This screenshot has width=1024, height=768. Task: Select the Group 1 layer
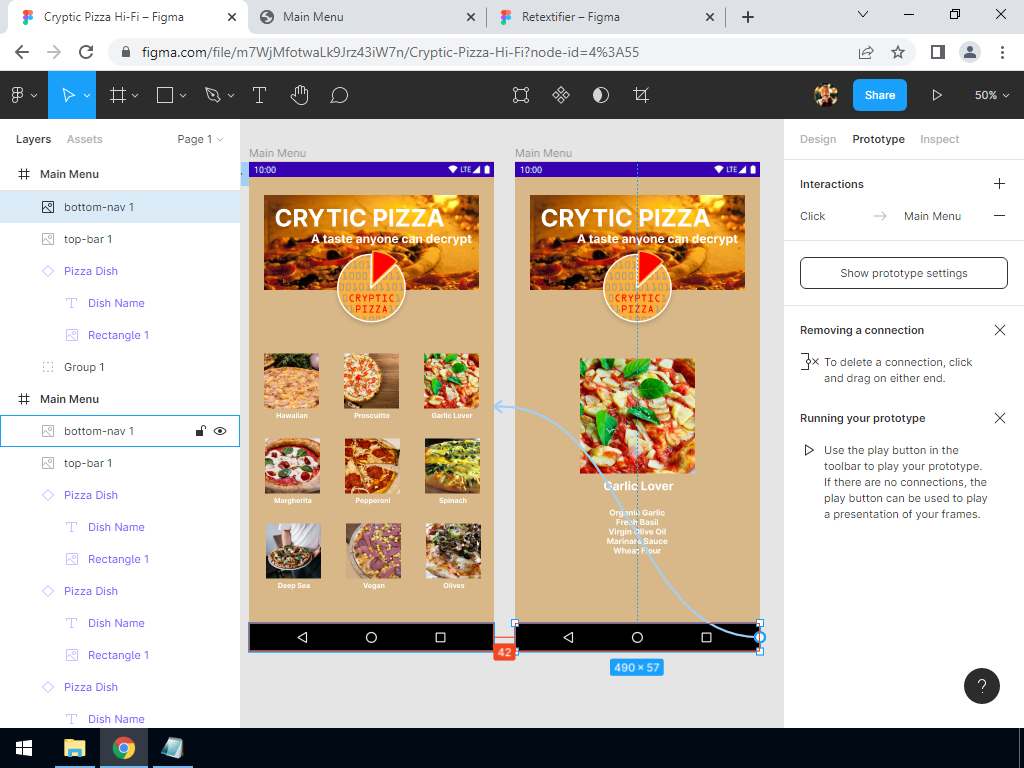120,367
